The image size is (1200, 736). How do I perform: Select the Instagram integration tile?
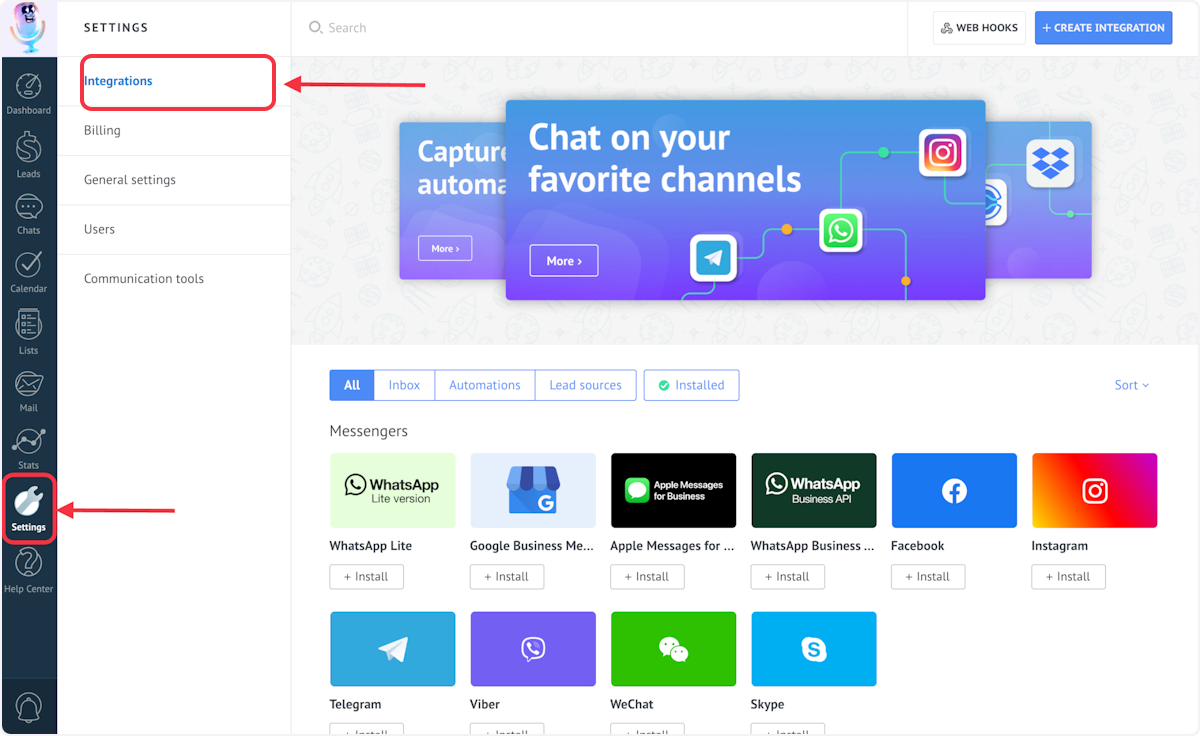(1094, 490)
